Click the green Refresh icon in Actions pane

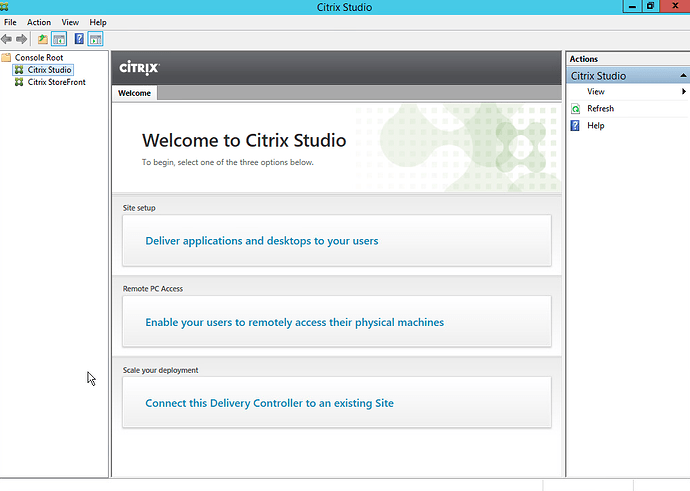tap(575, 108)
